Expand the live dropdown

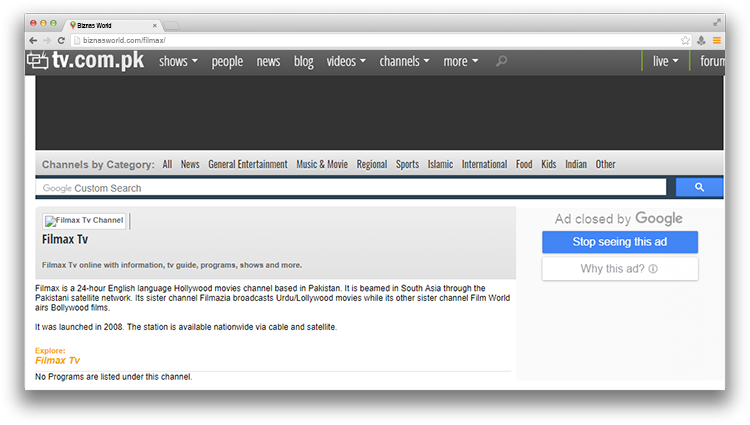pyautogui.click(x=665, y=62)
